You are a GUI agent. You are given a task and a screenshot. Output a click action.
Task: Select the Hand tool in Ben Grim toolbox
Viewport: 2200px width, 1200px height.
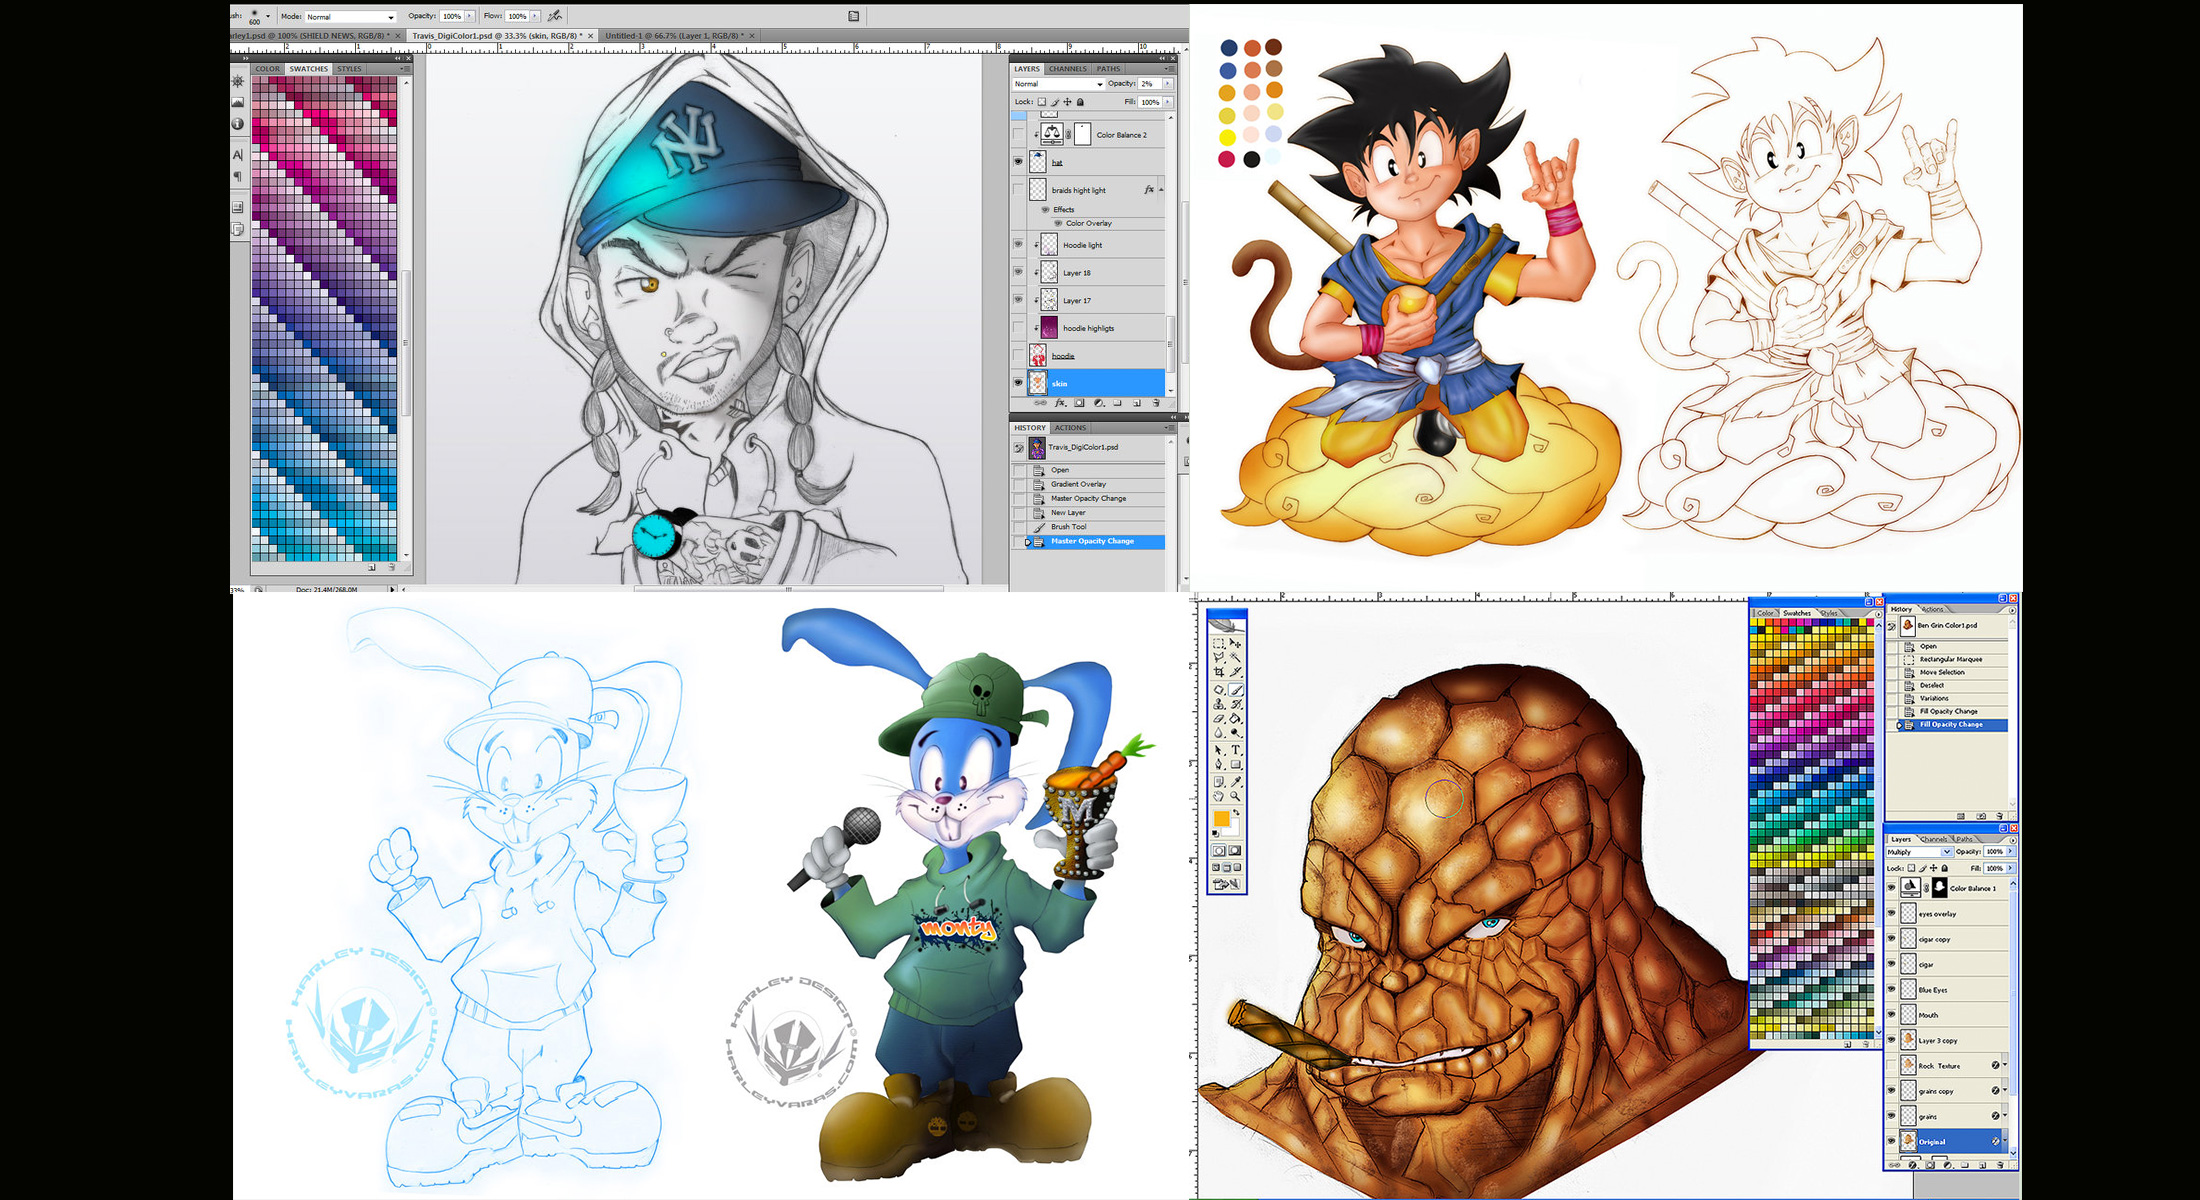(1219, 796)
